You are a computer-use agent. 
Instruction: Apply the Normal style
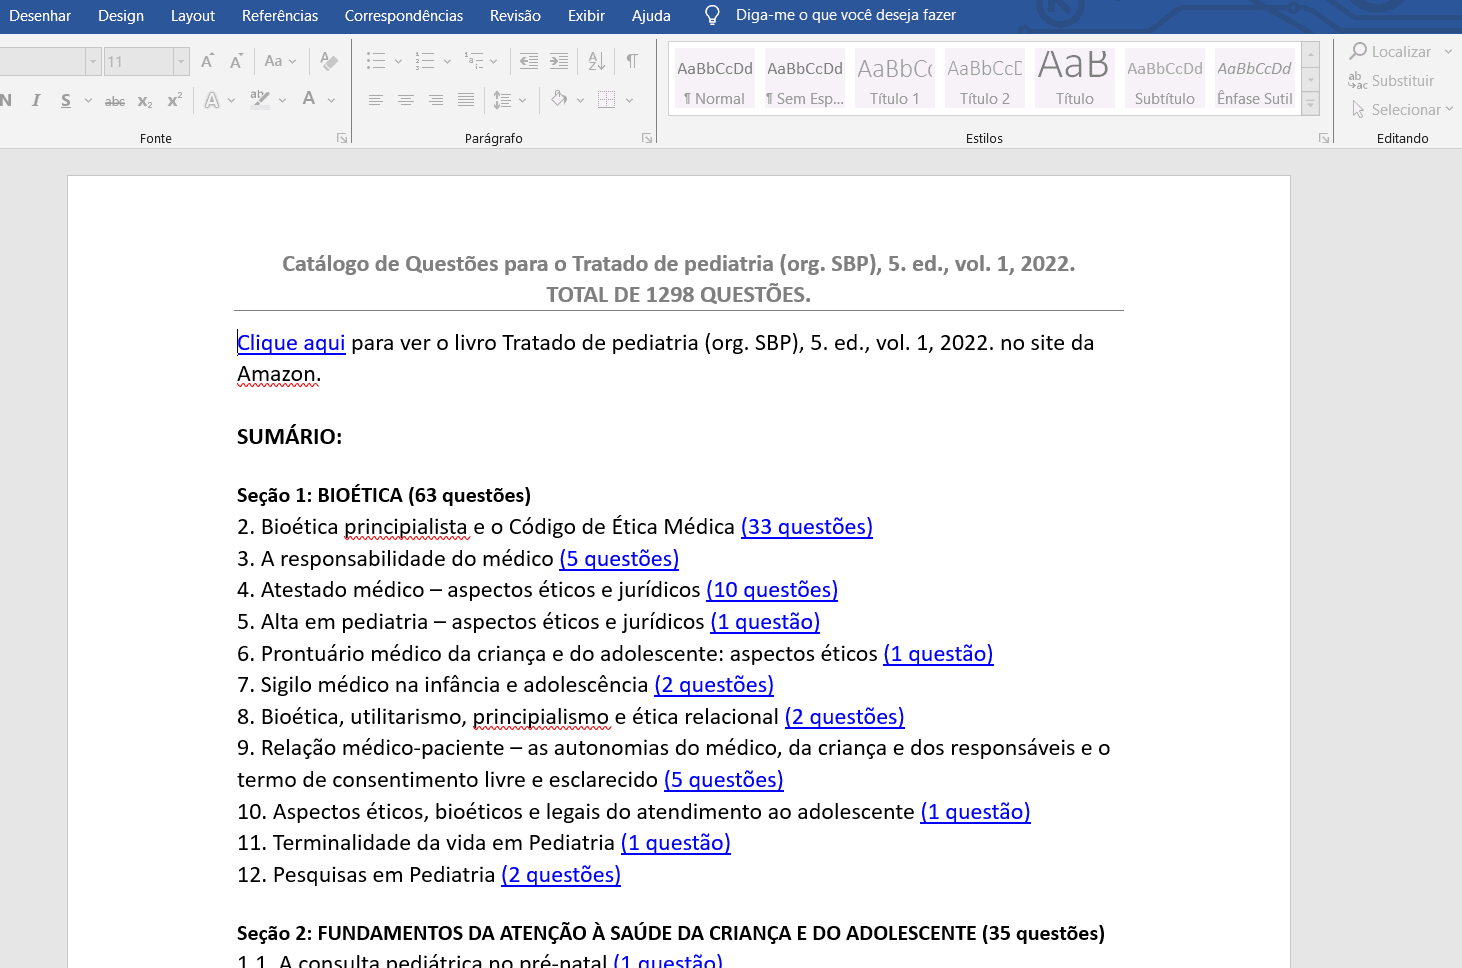(x=715, y=78)
